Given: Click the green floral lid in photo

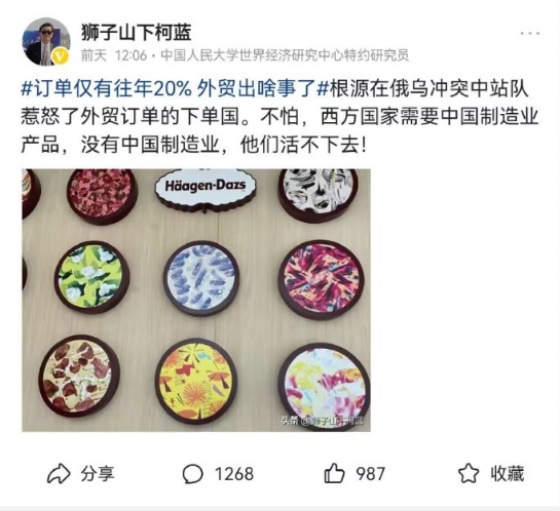Looking at the screenshot, I should click(x=92, y=277).
